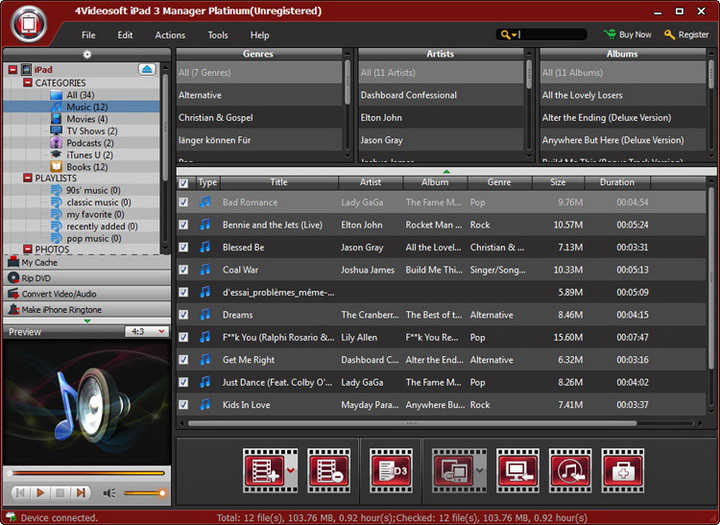This screenshot has height=525, width=720.
Task: Open Make iPhone Ringtone section
Action: pos(87,310)
